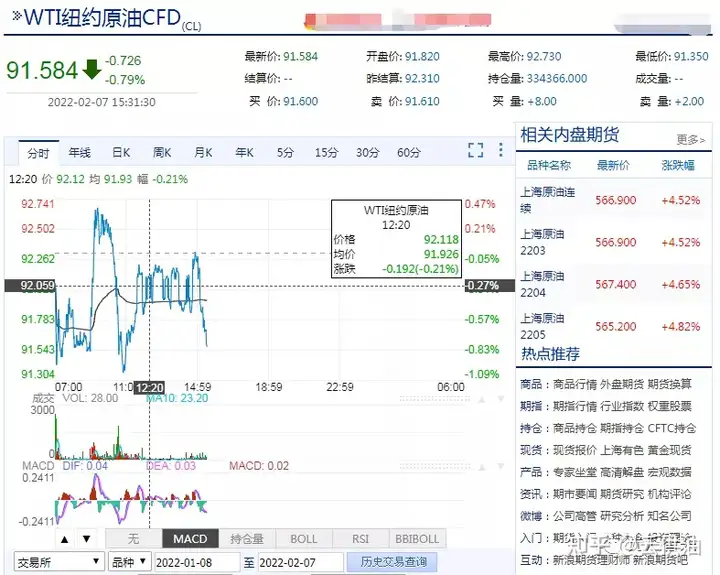Click the fullscreen chart icon
This screenshot has height=575, width=720.
click(476, 150)
